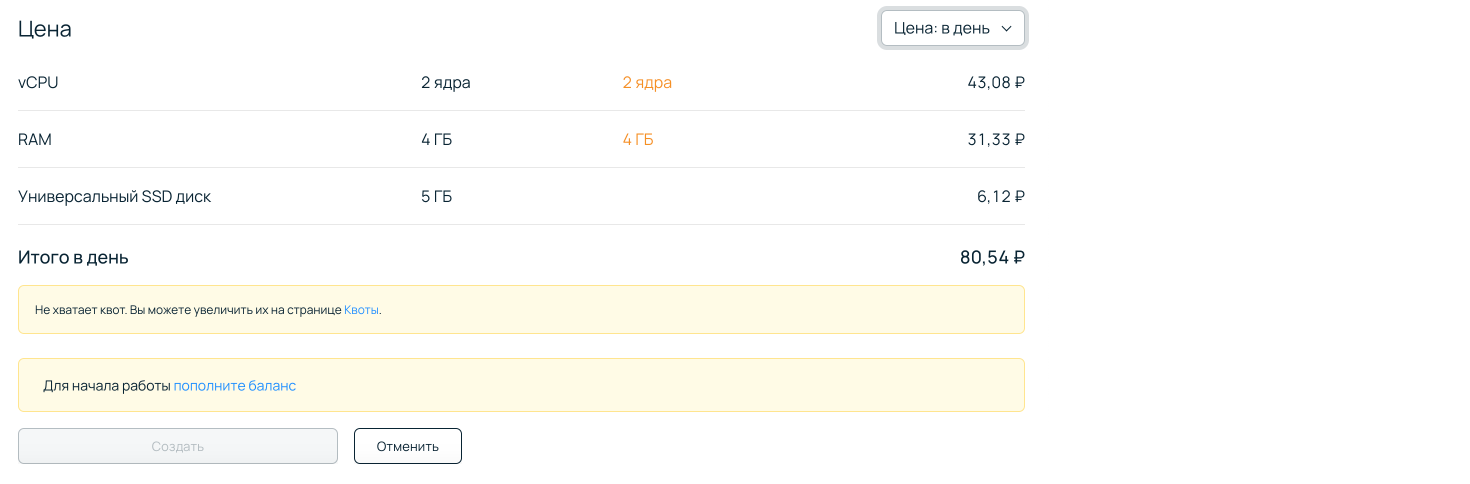
Task: Click the disabled Создать button
Action: click(x=178, y=446)
